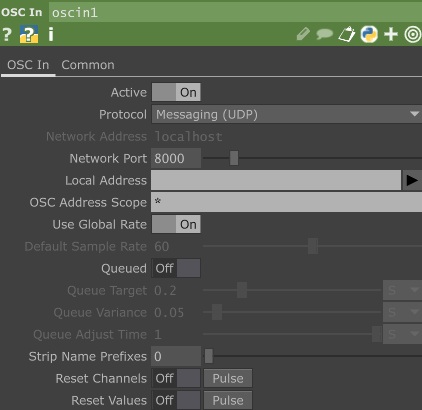Open the Python language icon
Screen dimensions: 422x410
(x=369, y=34)
